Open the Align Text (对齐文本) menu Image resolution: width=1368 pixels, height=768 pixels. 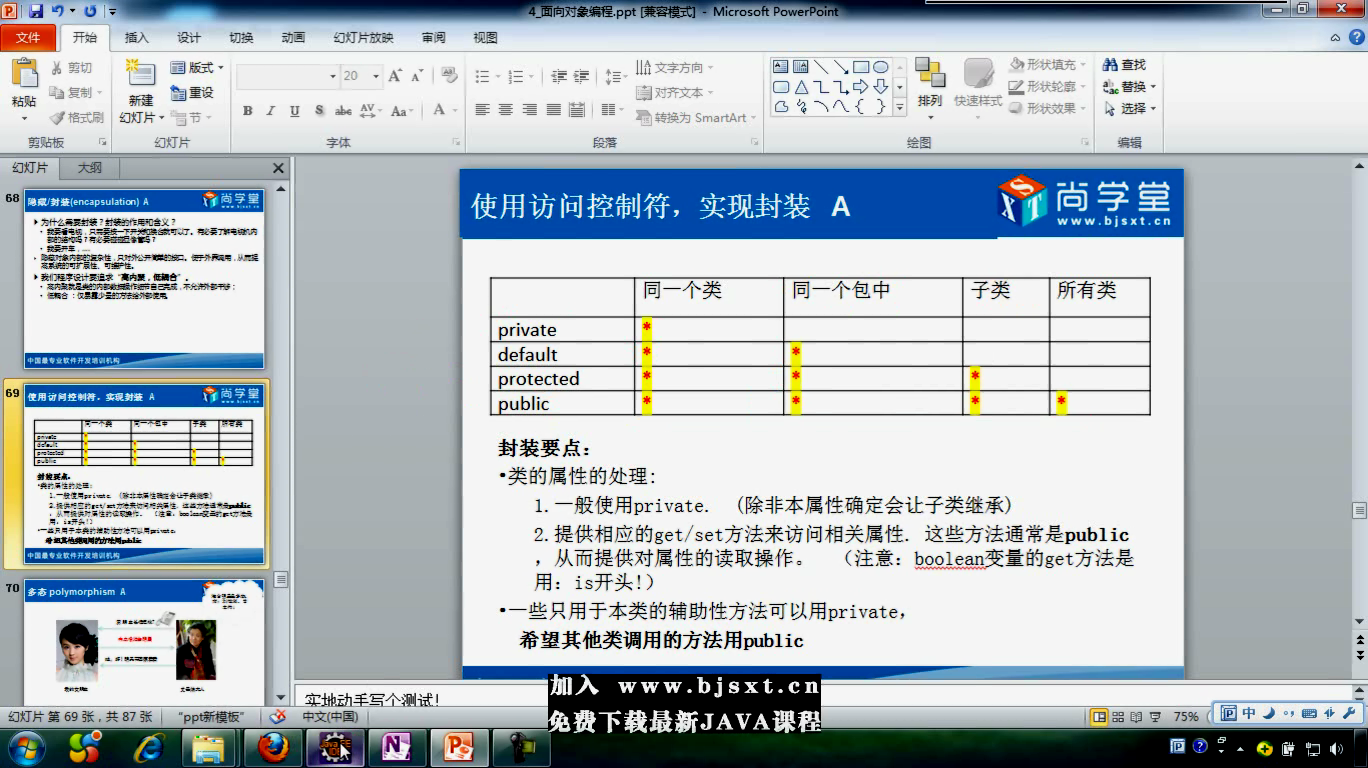pos(675,93)
